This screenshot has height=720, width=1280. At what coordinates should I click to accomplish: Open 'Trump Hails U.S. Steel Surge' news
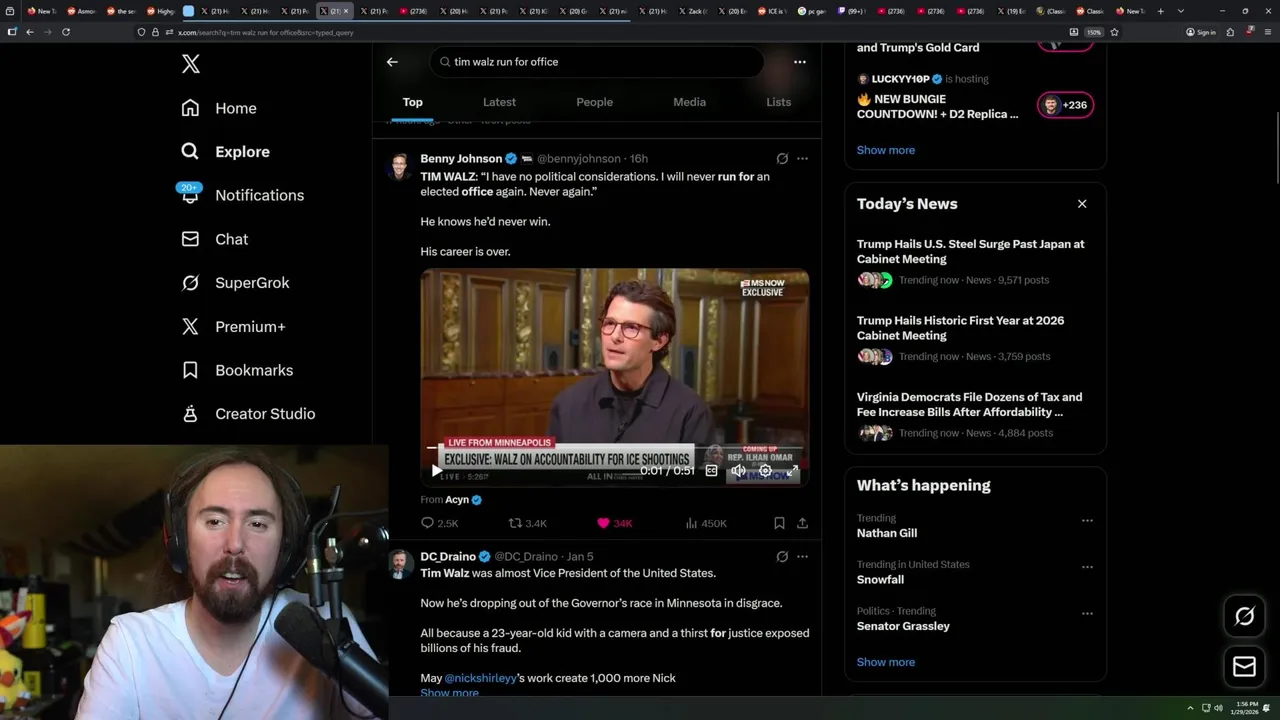point(970,251)
